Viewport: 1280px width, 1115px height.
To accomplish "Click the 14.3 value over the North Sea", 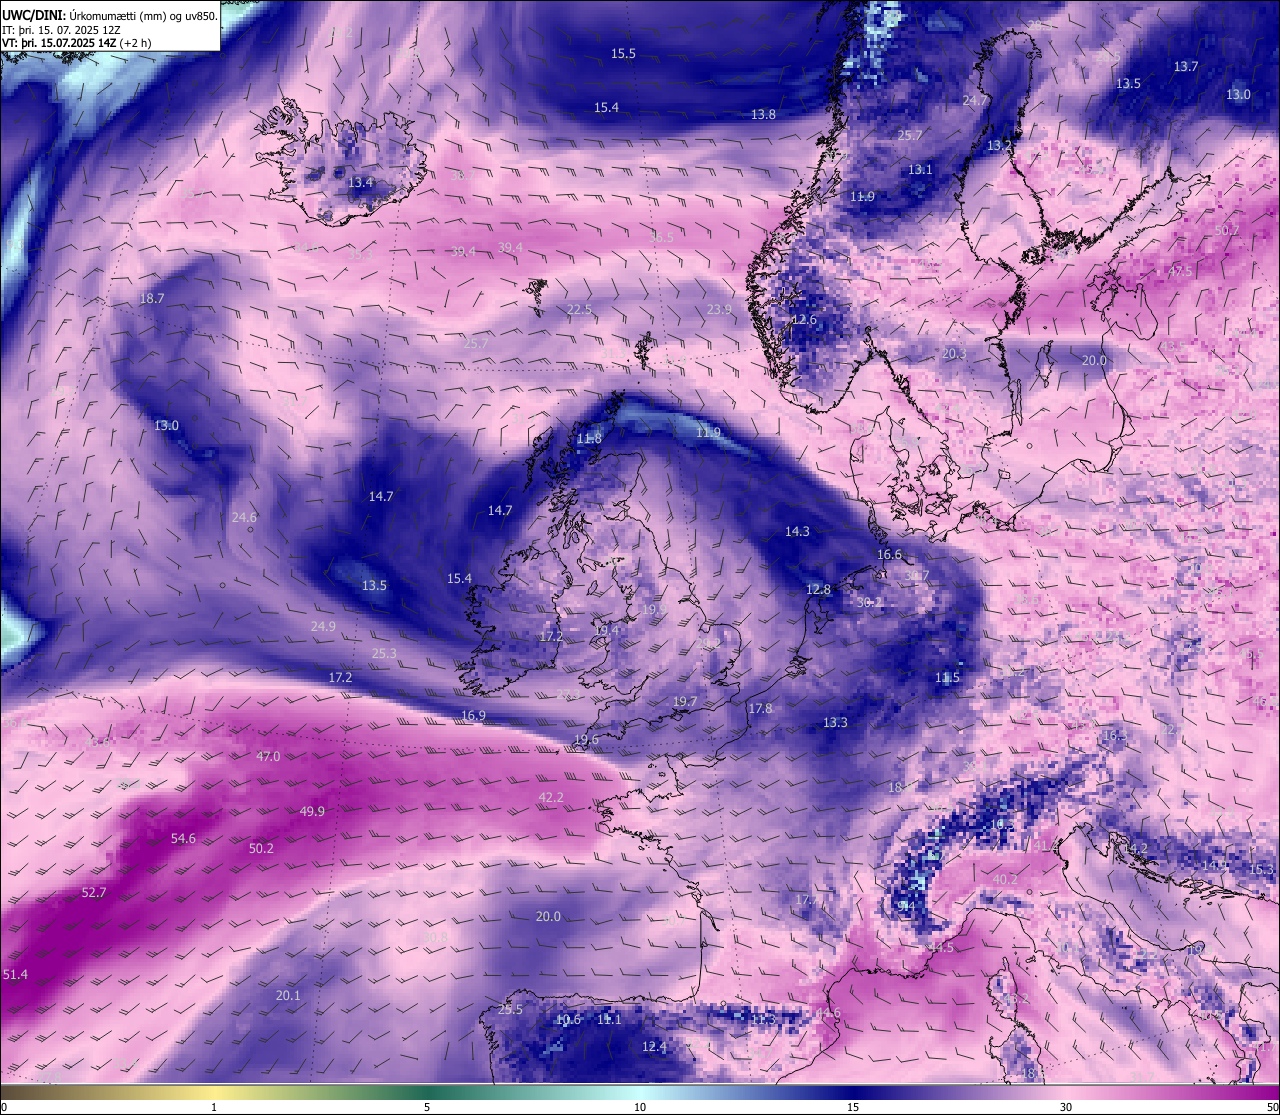I will click(x=797, y=532).
